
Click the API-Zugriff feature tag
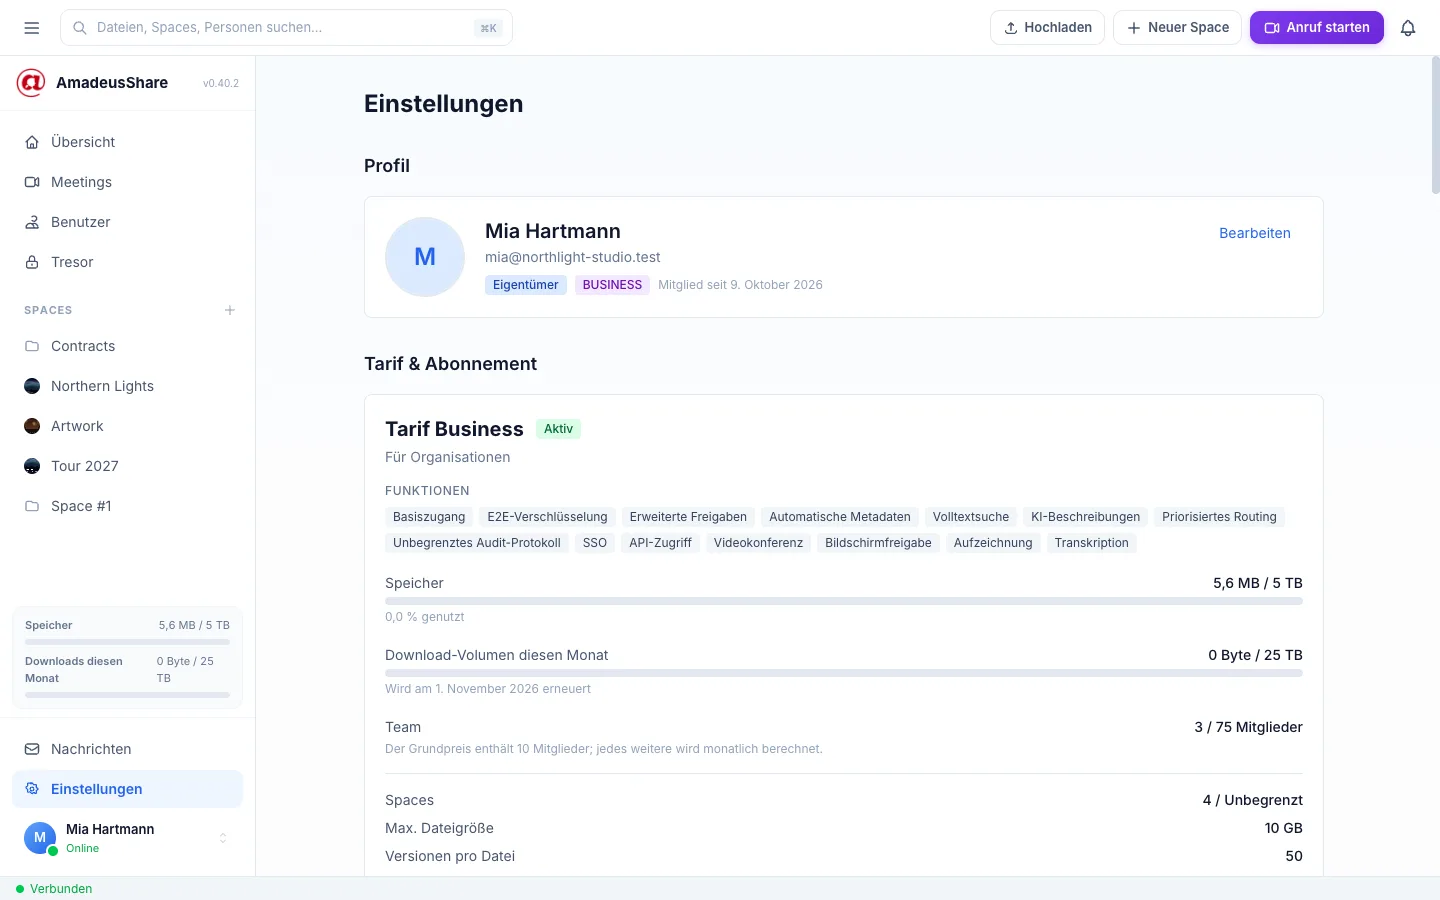(x=660, y=543)
